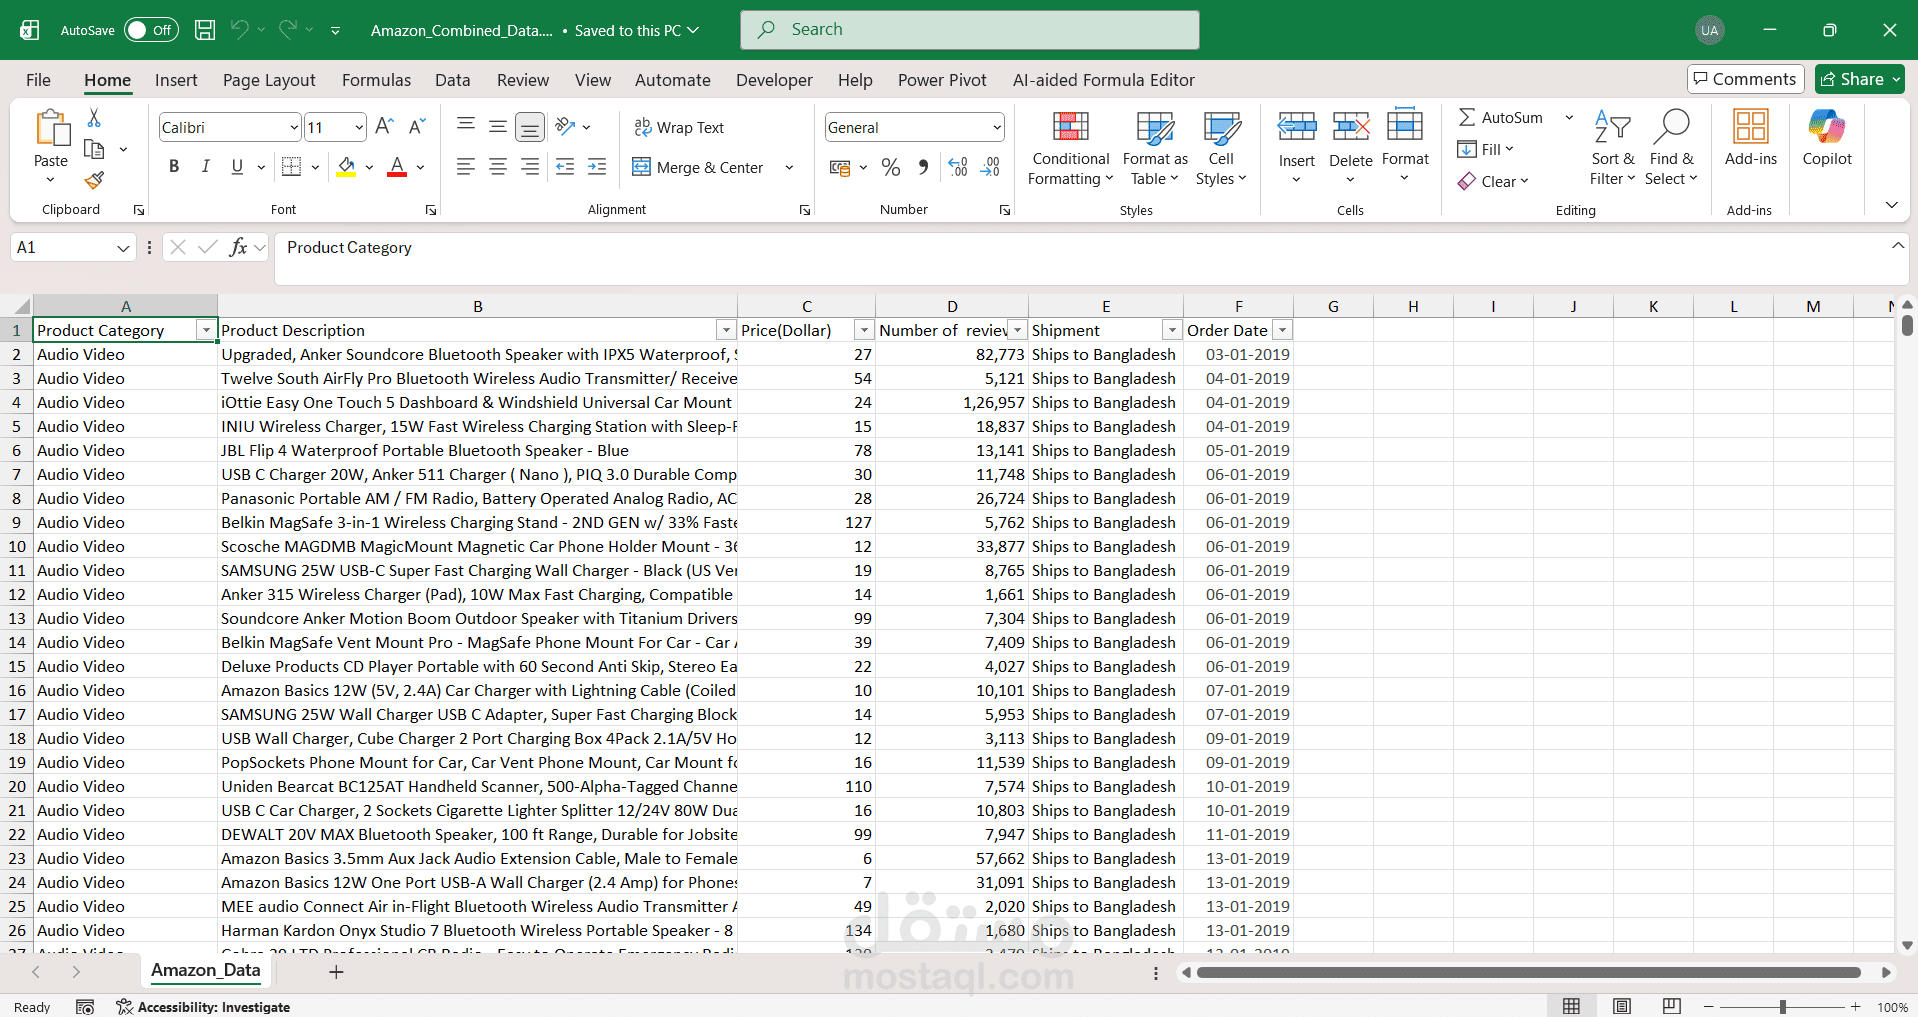Click the Percent Style icon

(891, 168)
